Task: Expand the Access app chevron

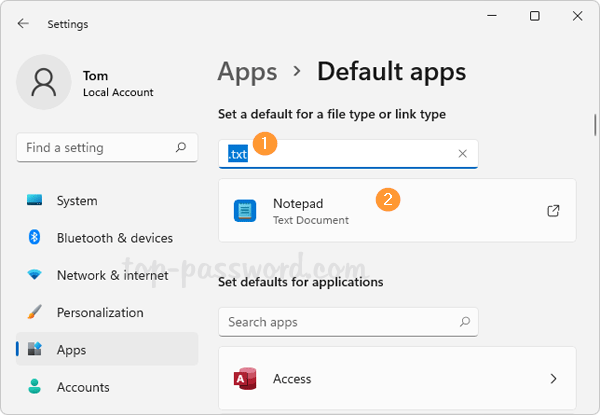Action: click(553, 379)
